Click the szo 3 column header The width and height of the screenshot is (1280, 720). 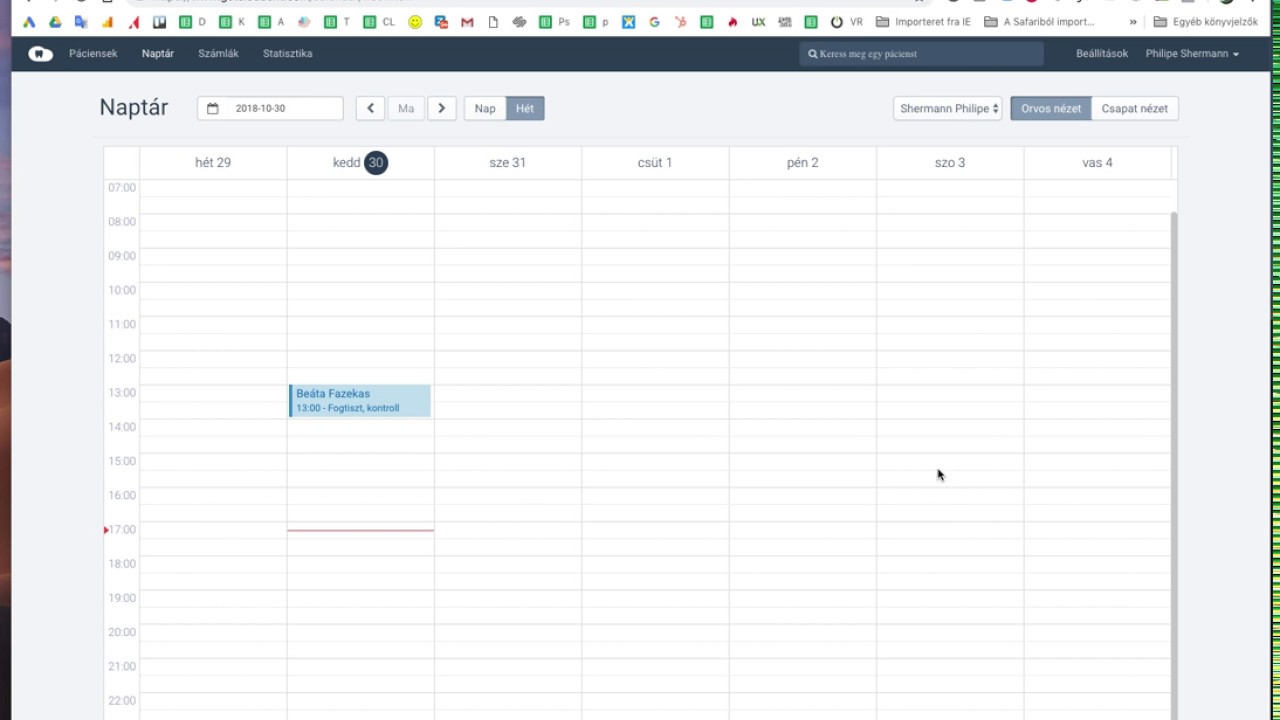click(950, 163)
